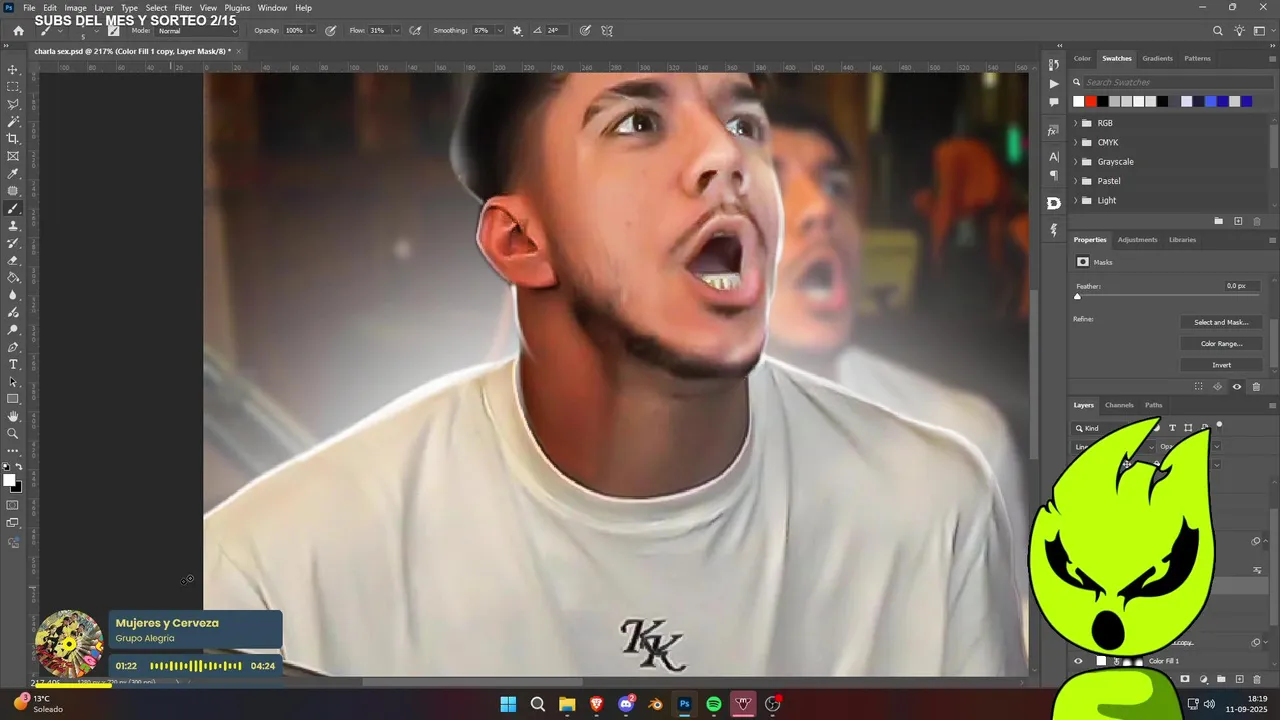This screenshot has width=1280, height=720.
Task: Toggle pressure for opacity button
Action: [330, 31]
